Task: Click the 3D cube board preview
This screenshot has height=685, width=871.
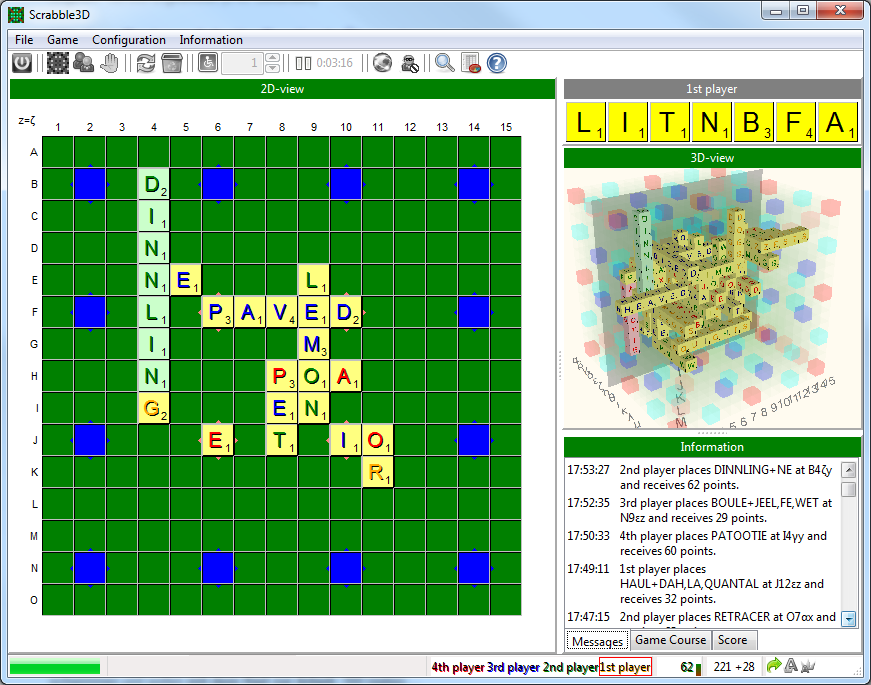Action: click(712, 298)
